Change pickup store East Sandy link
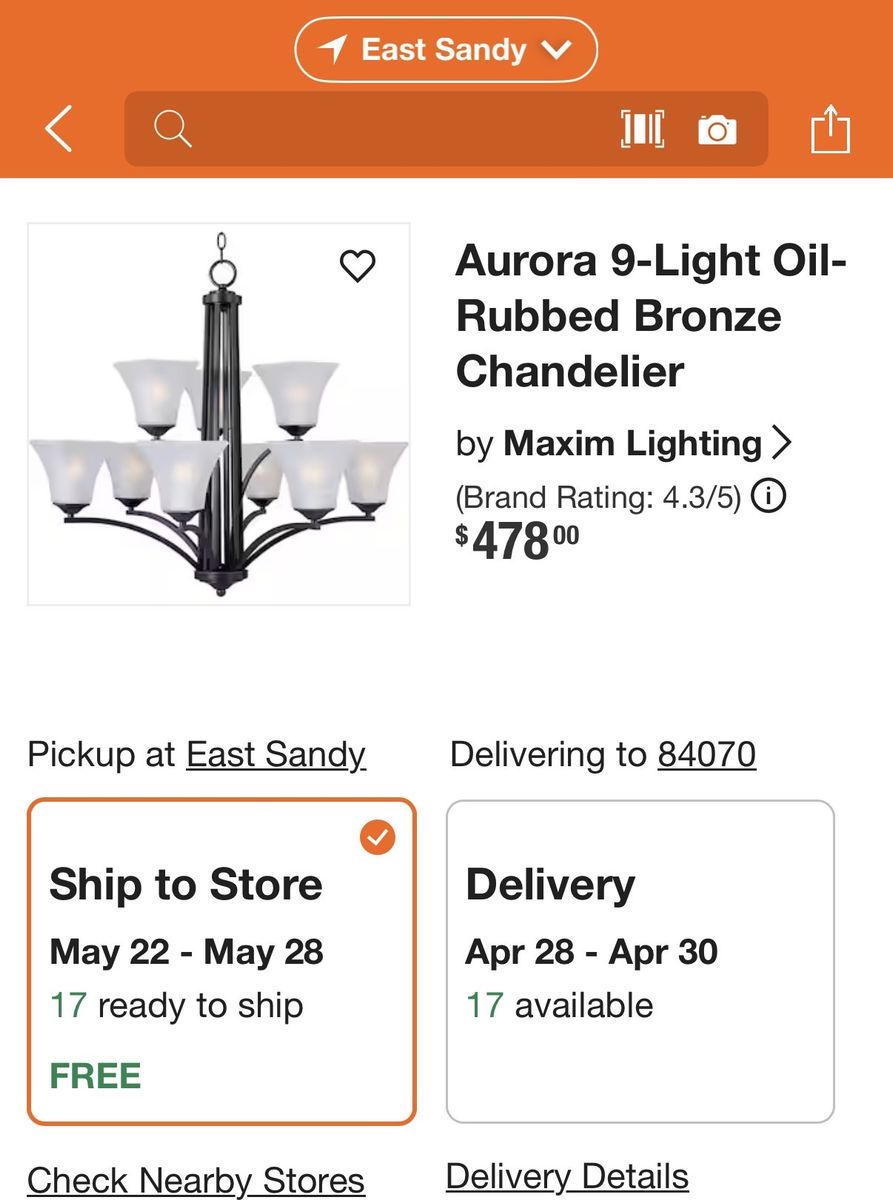893x1200 pixels. click(x=276, y=754)
